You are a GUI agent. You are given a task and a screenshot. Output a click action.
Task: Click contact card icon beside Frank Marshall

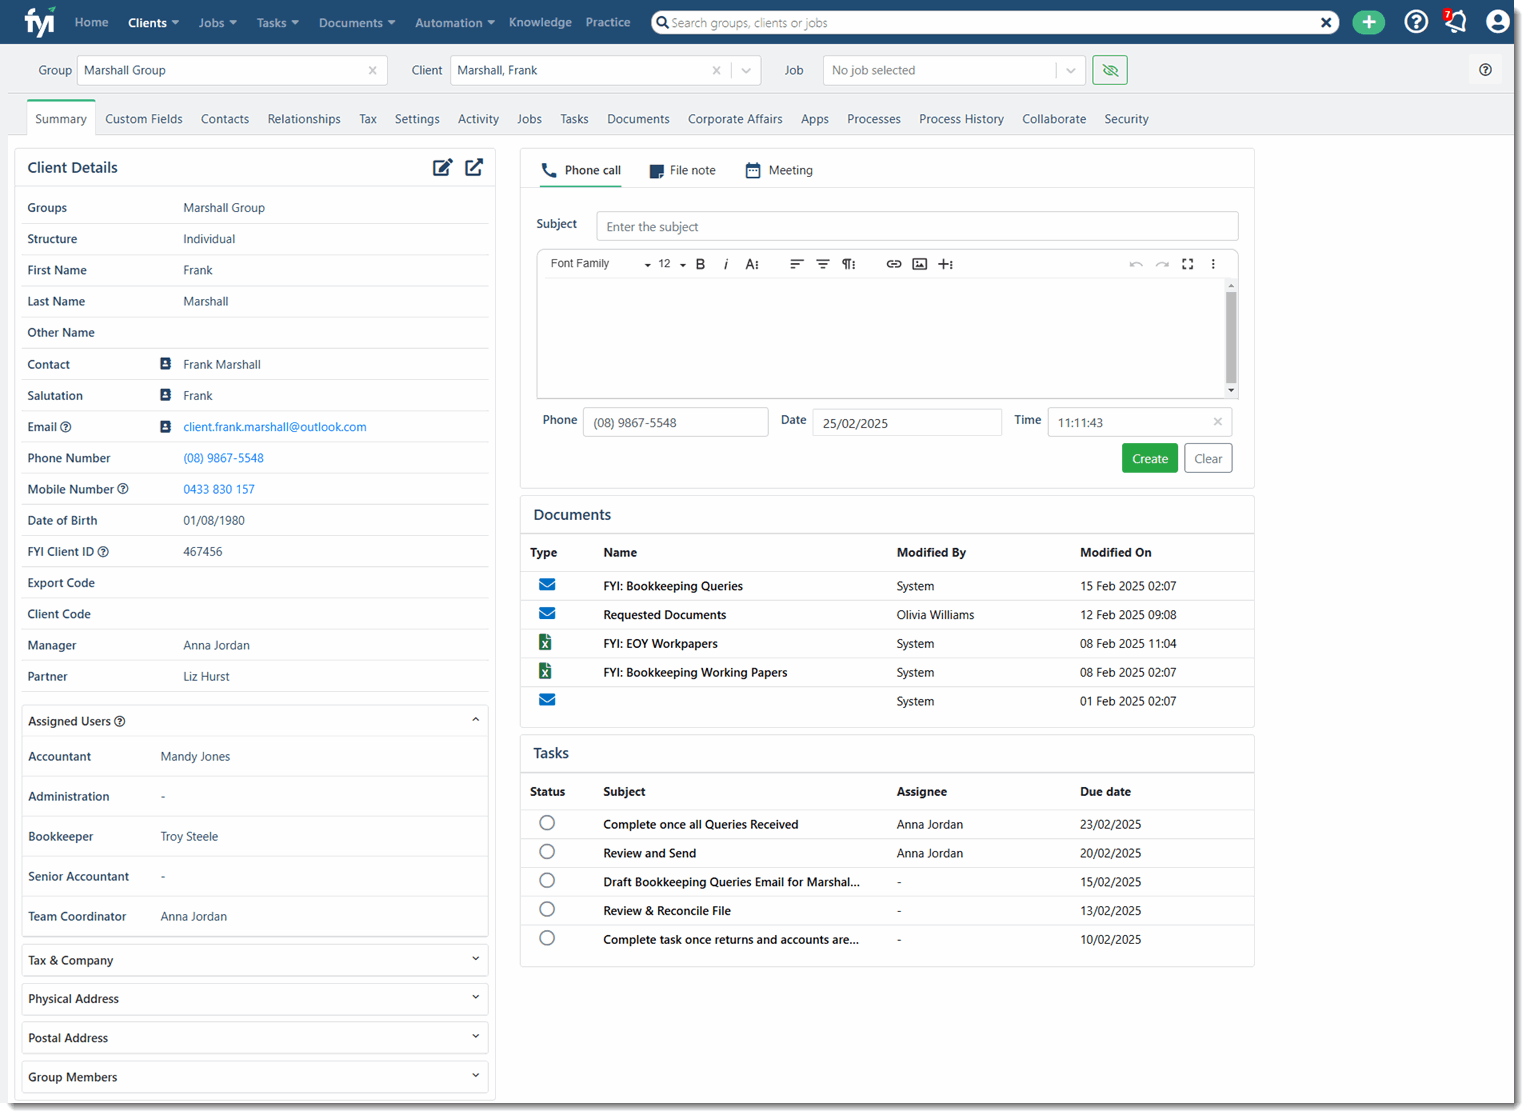pos(166,364)
